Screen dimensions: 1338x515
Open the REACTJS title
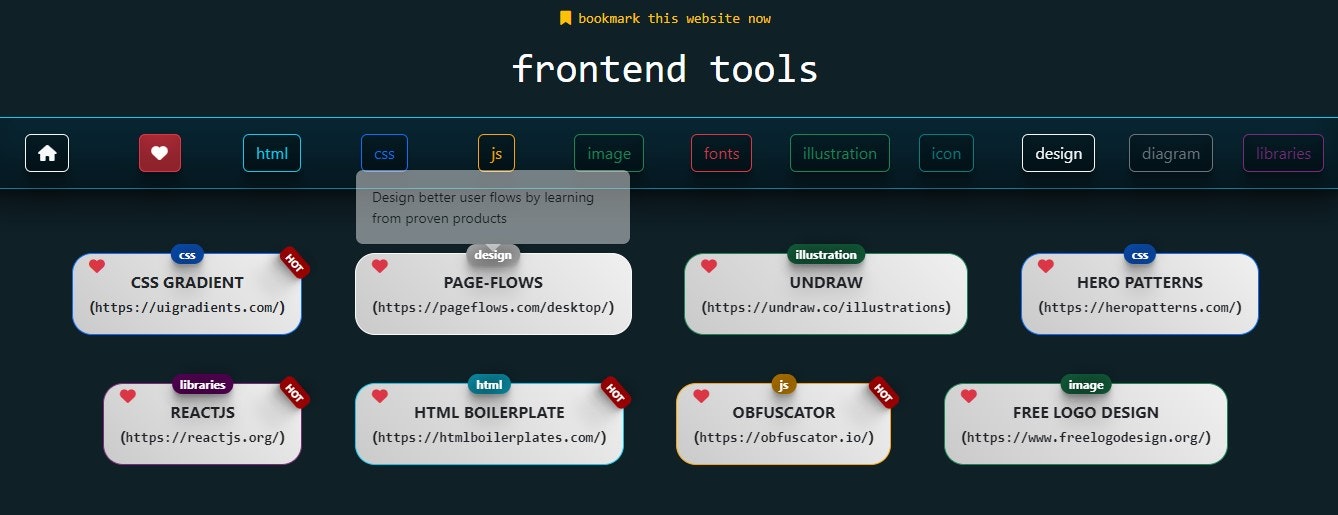point(203,413)
